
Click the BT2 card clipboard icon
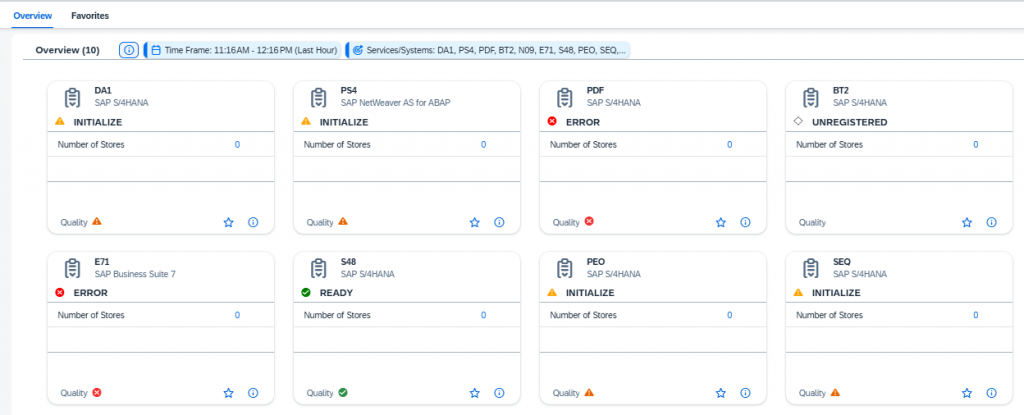pyautogui.click(x=811, y=97)
